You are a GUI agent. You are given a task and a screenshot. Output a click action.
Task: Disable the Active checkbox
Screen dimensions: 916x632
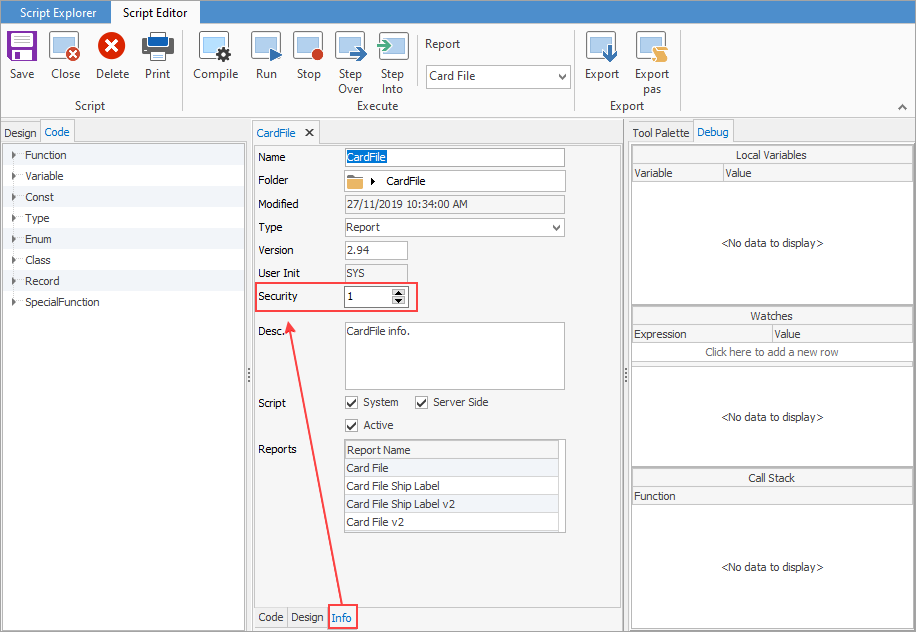(x=352, y=426)
